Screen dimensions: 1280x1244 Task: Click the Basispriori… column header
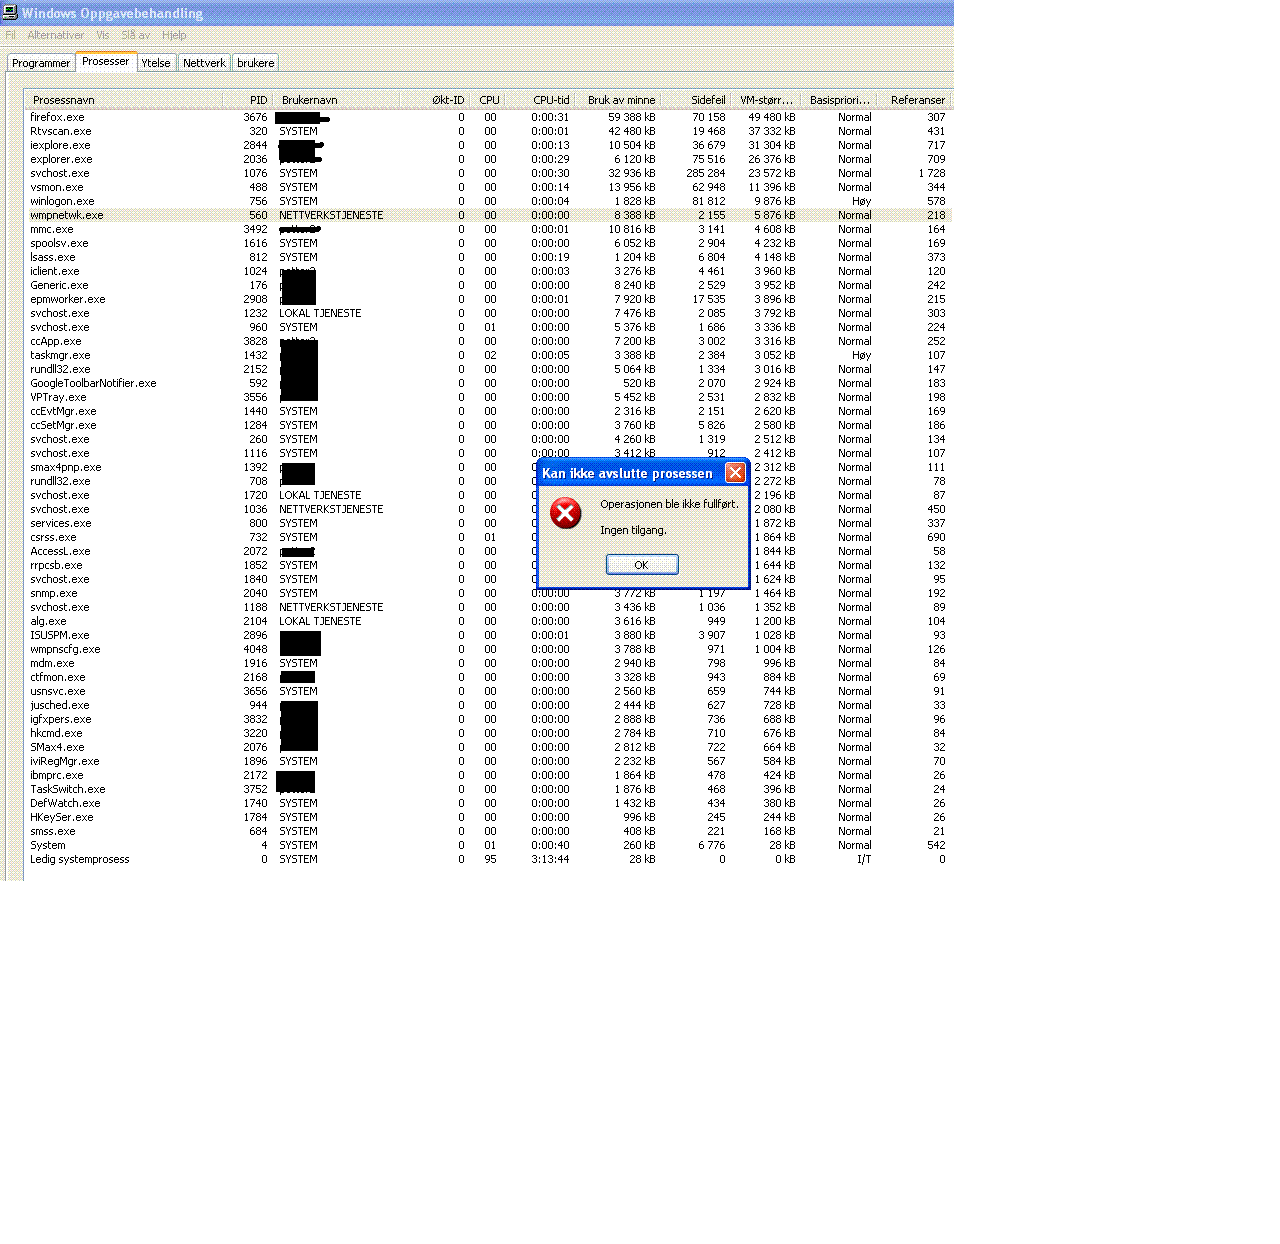[838, 100]
